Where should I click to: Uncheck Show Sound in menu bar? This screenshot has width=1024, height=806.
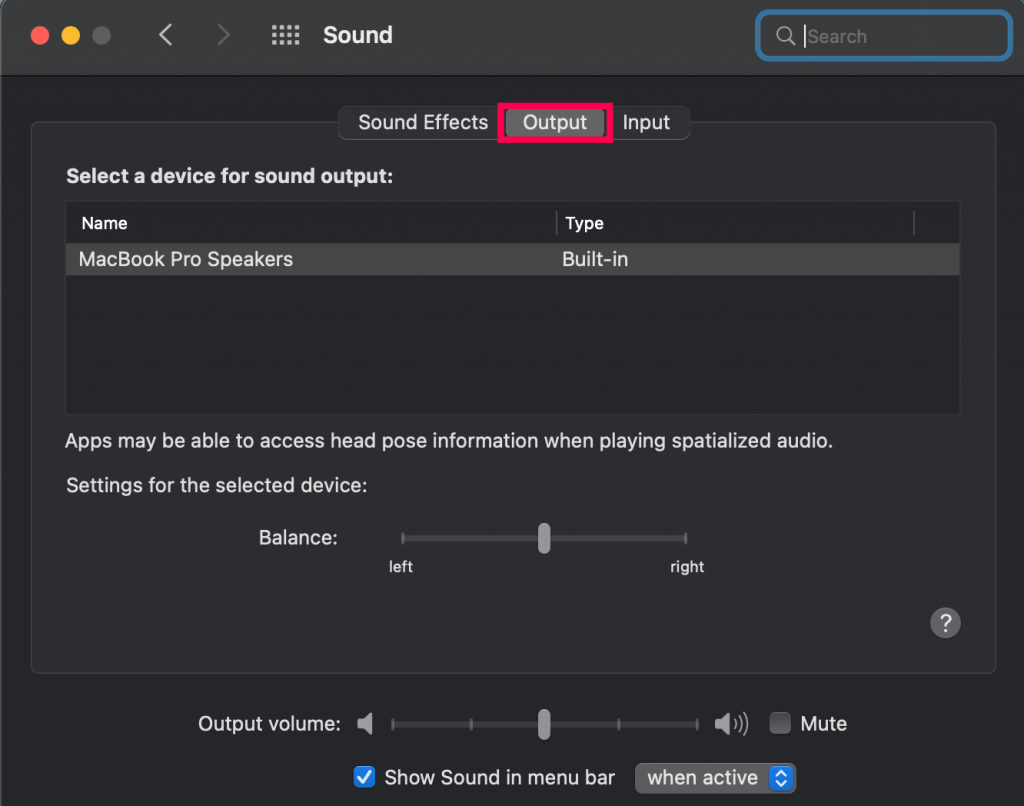[x=364, y=777]
